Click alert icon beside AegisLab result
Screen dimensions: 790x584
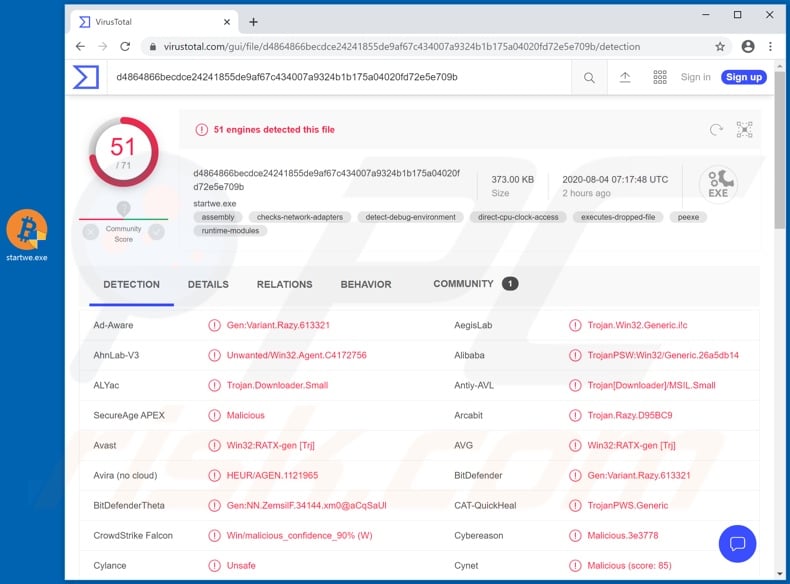point(575,325)
